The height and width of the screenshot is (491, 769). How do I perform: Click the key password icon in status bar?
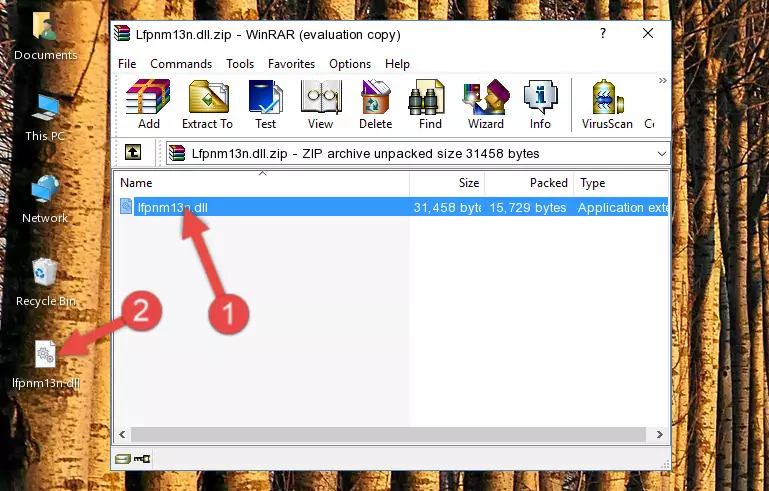pyautogui.click(x=142, y=459)
